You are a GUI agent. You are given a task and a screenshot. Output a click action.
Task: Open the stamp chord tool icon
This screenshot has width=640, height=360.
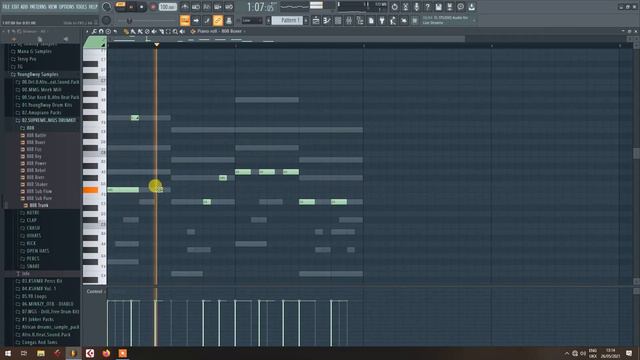[x=108, y=31]
